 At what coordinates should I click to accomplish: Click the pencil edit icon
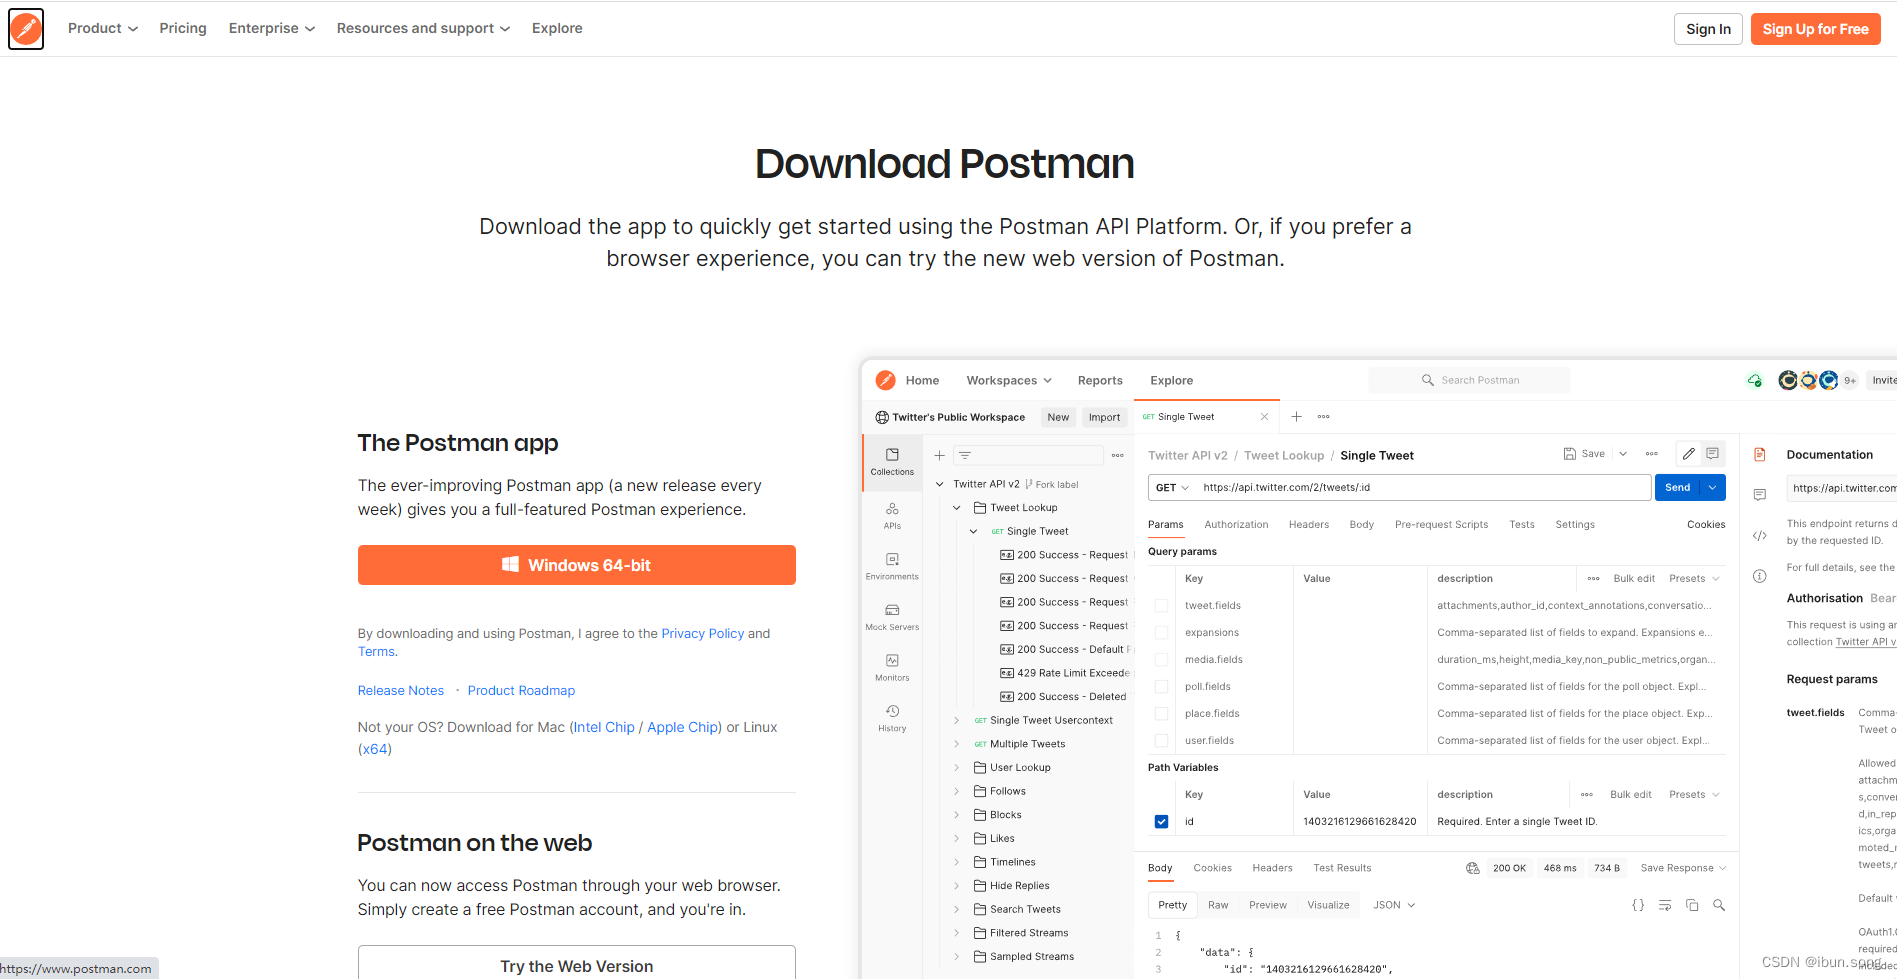click(1688, 454)
